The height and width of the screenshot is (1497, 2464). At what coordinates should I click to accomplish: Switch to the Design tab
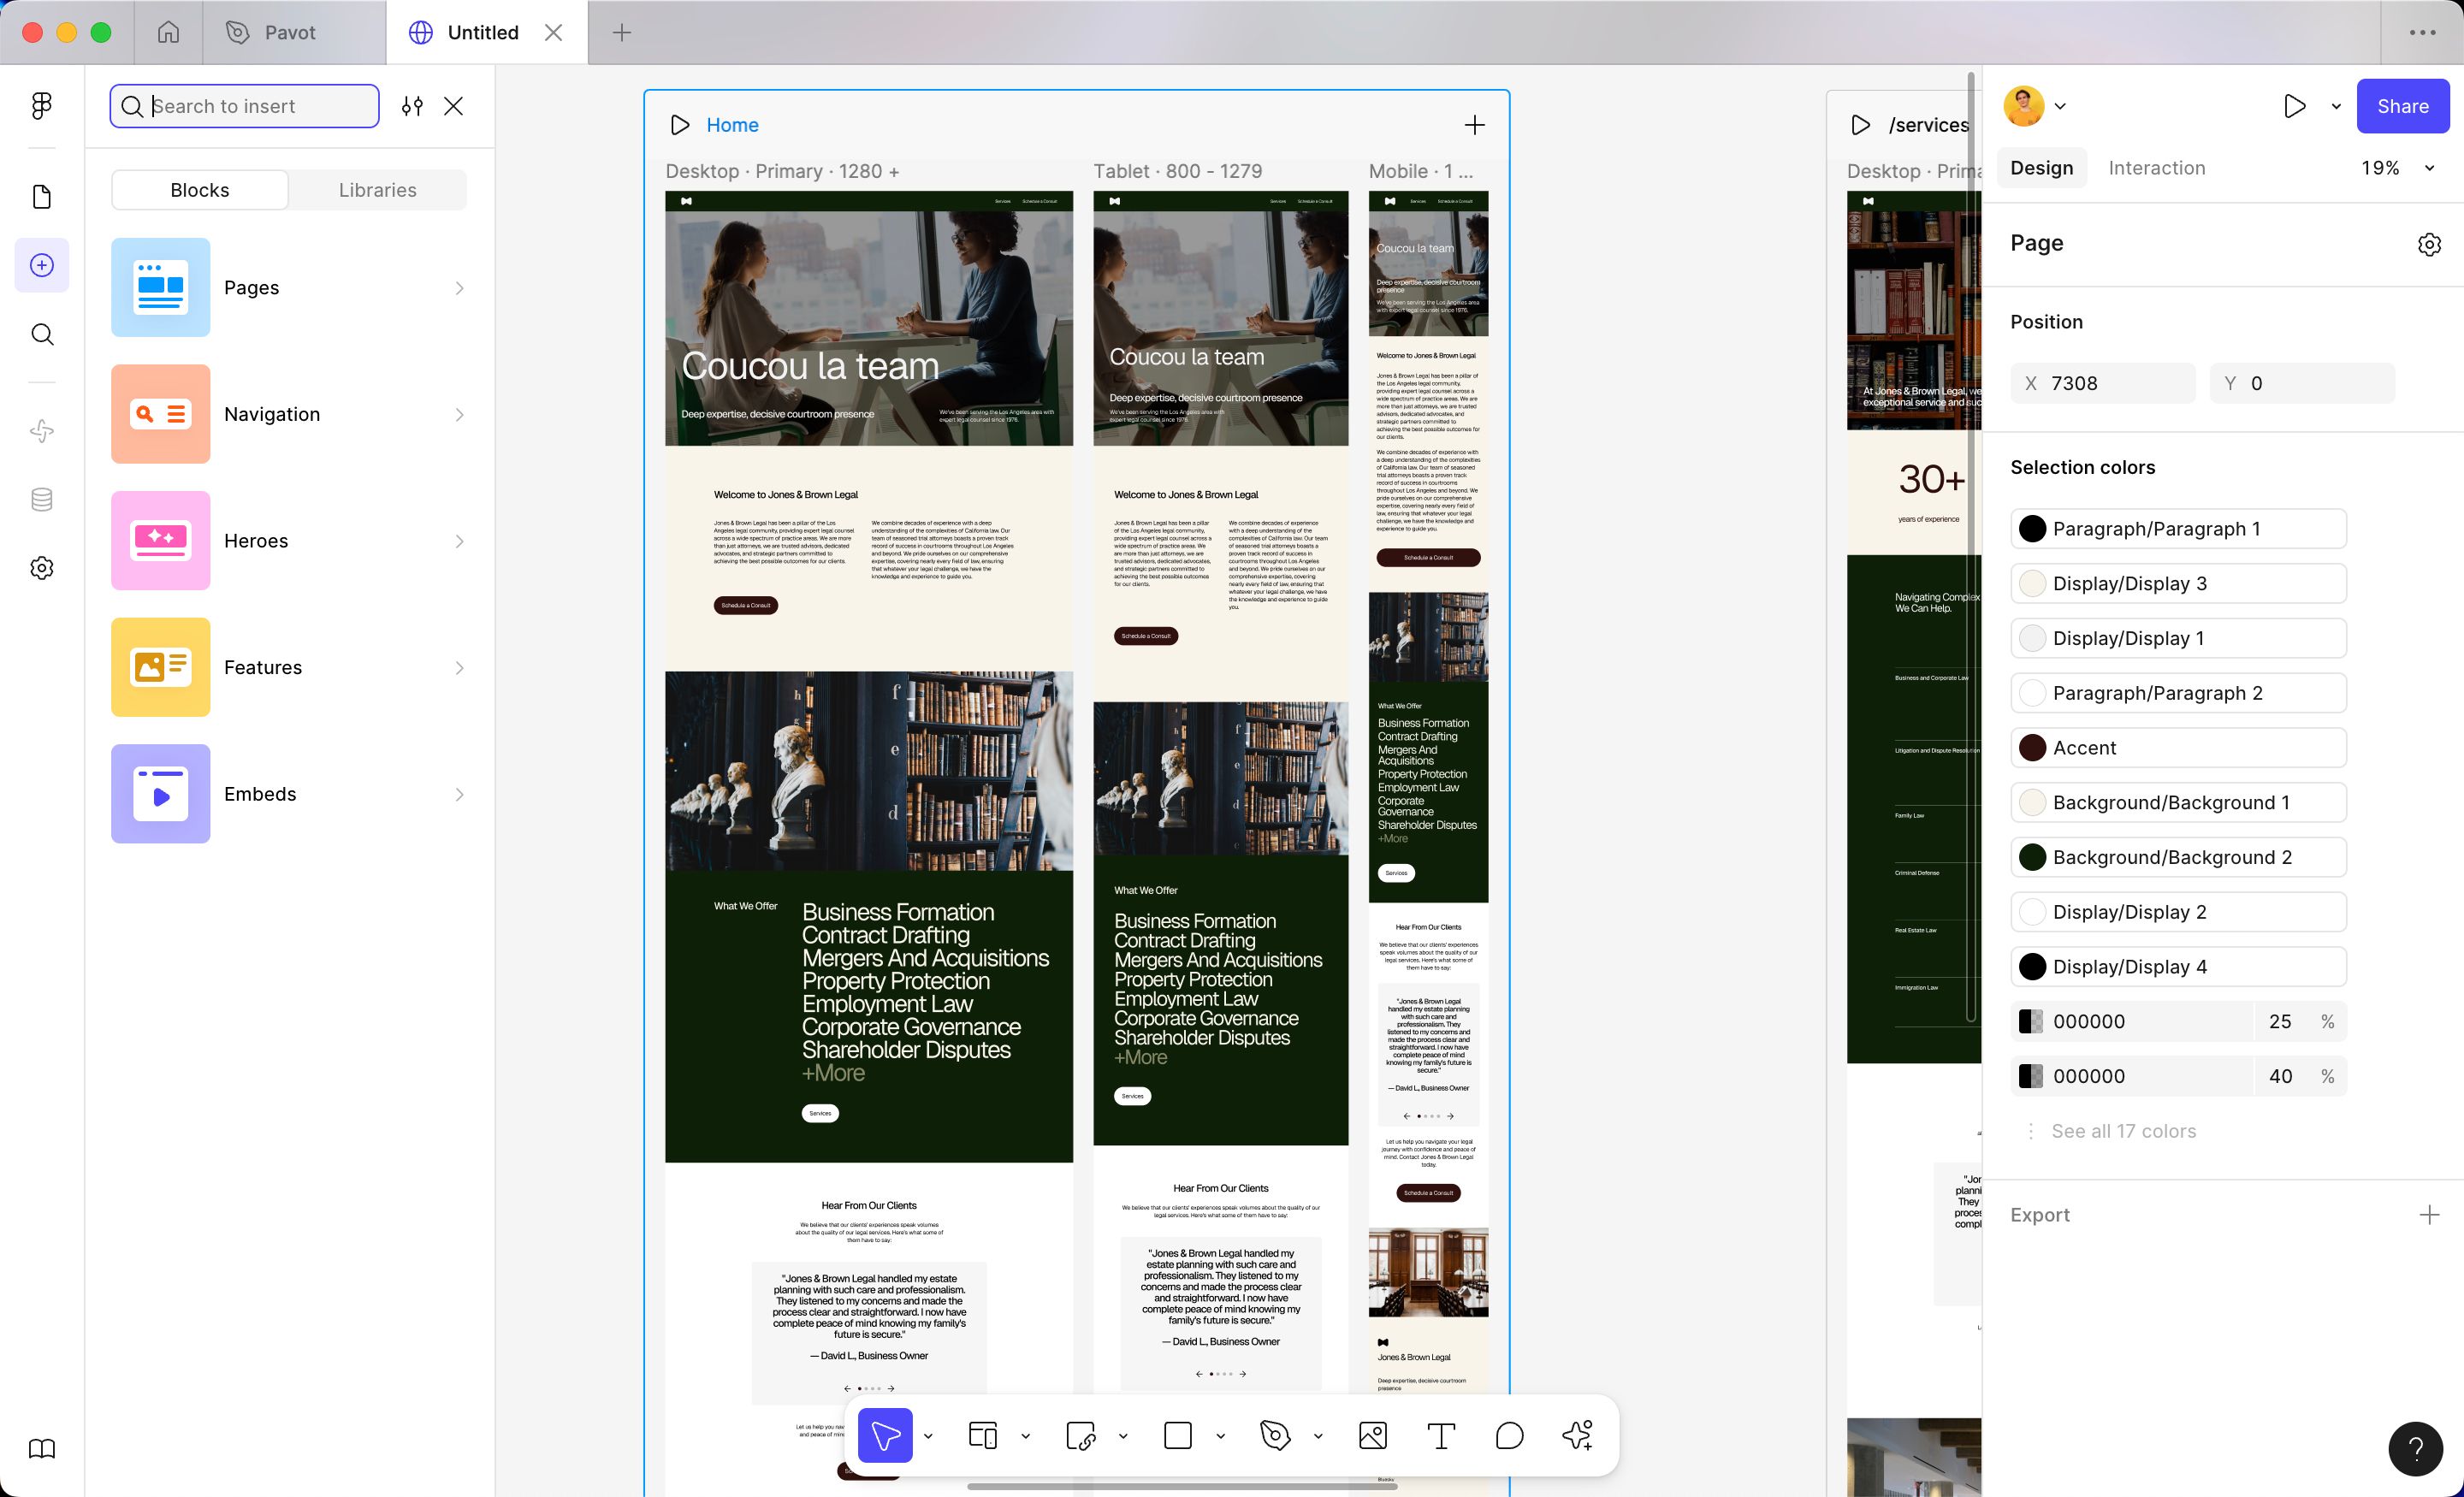click(x=2042, y=168)
